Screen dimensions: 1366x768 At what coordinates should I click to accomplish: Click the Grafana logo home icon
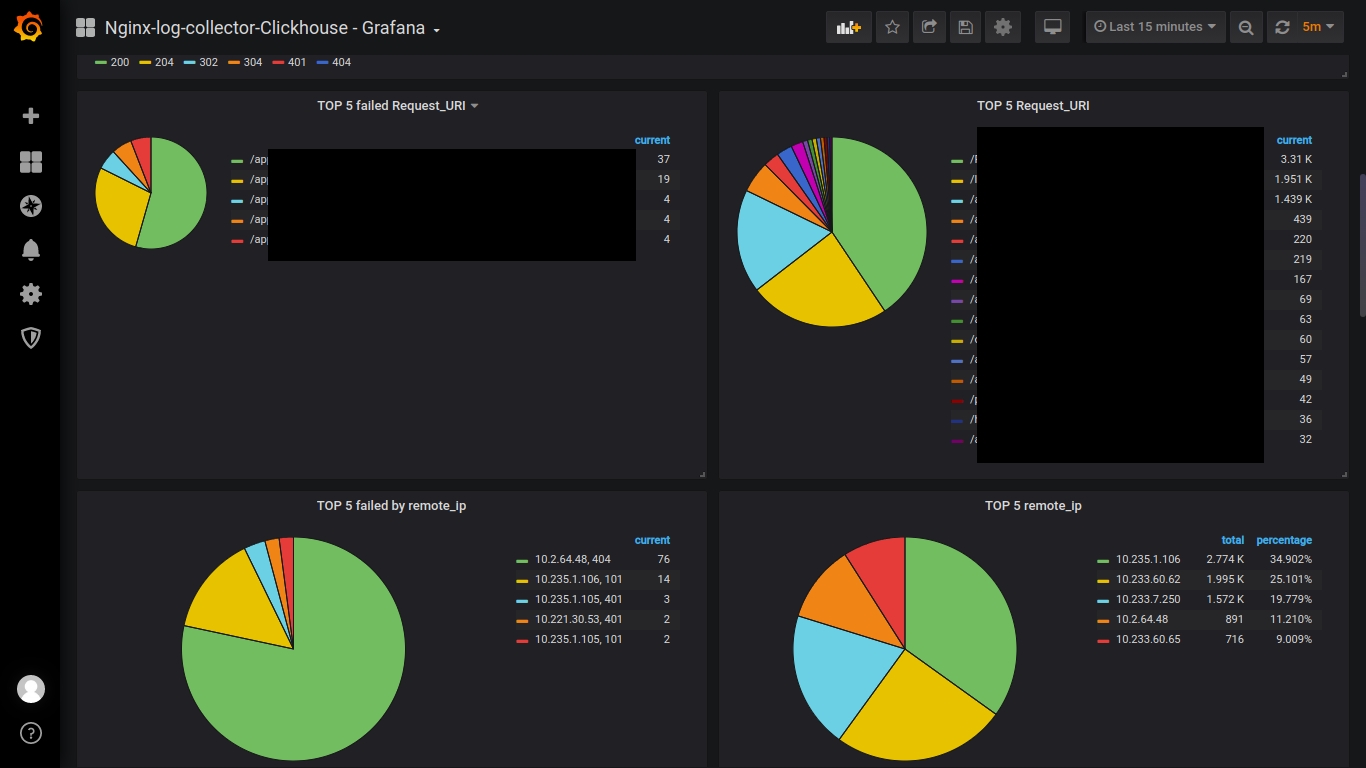point(30,27)
